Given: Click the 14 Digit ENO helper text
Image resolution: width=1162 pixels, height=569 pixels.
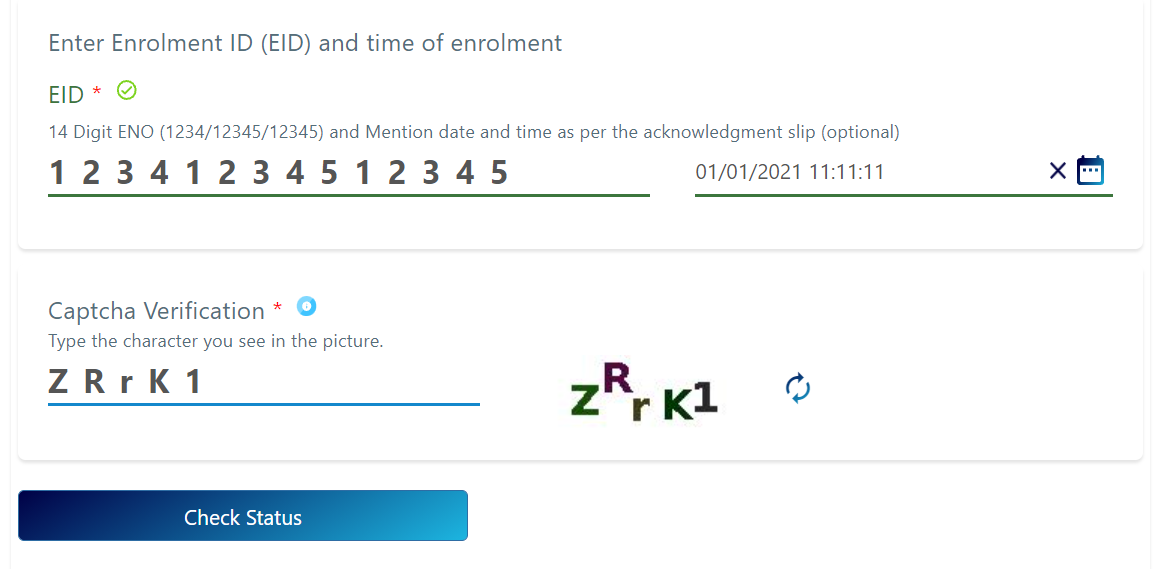Looking at the screenshot, I should click(x=474, y=132).
